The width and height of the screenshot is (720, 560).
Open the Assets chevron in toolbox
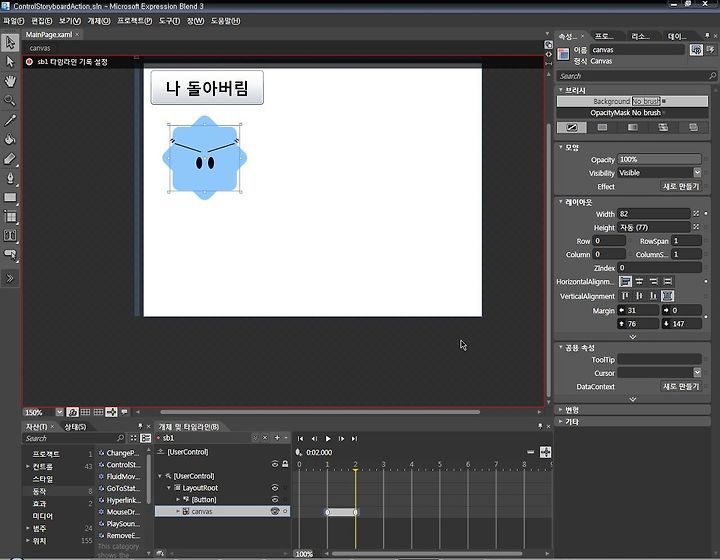pos(10,278)
